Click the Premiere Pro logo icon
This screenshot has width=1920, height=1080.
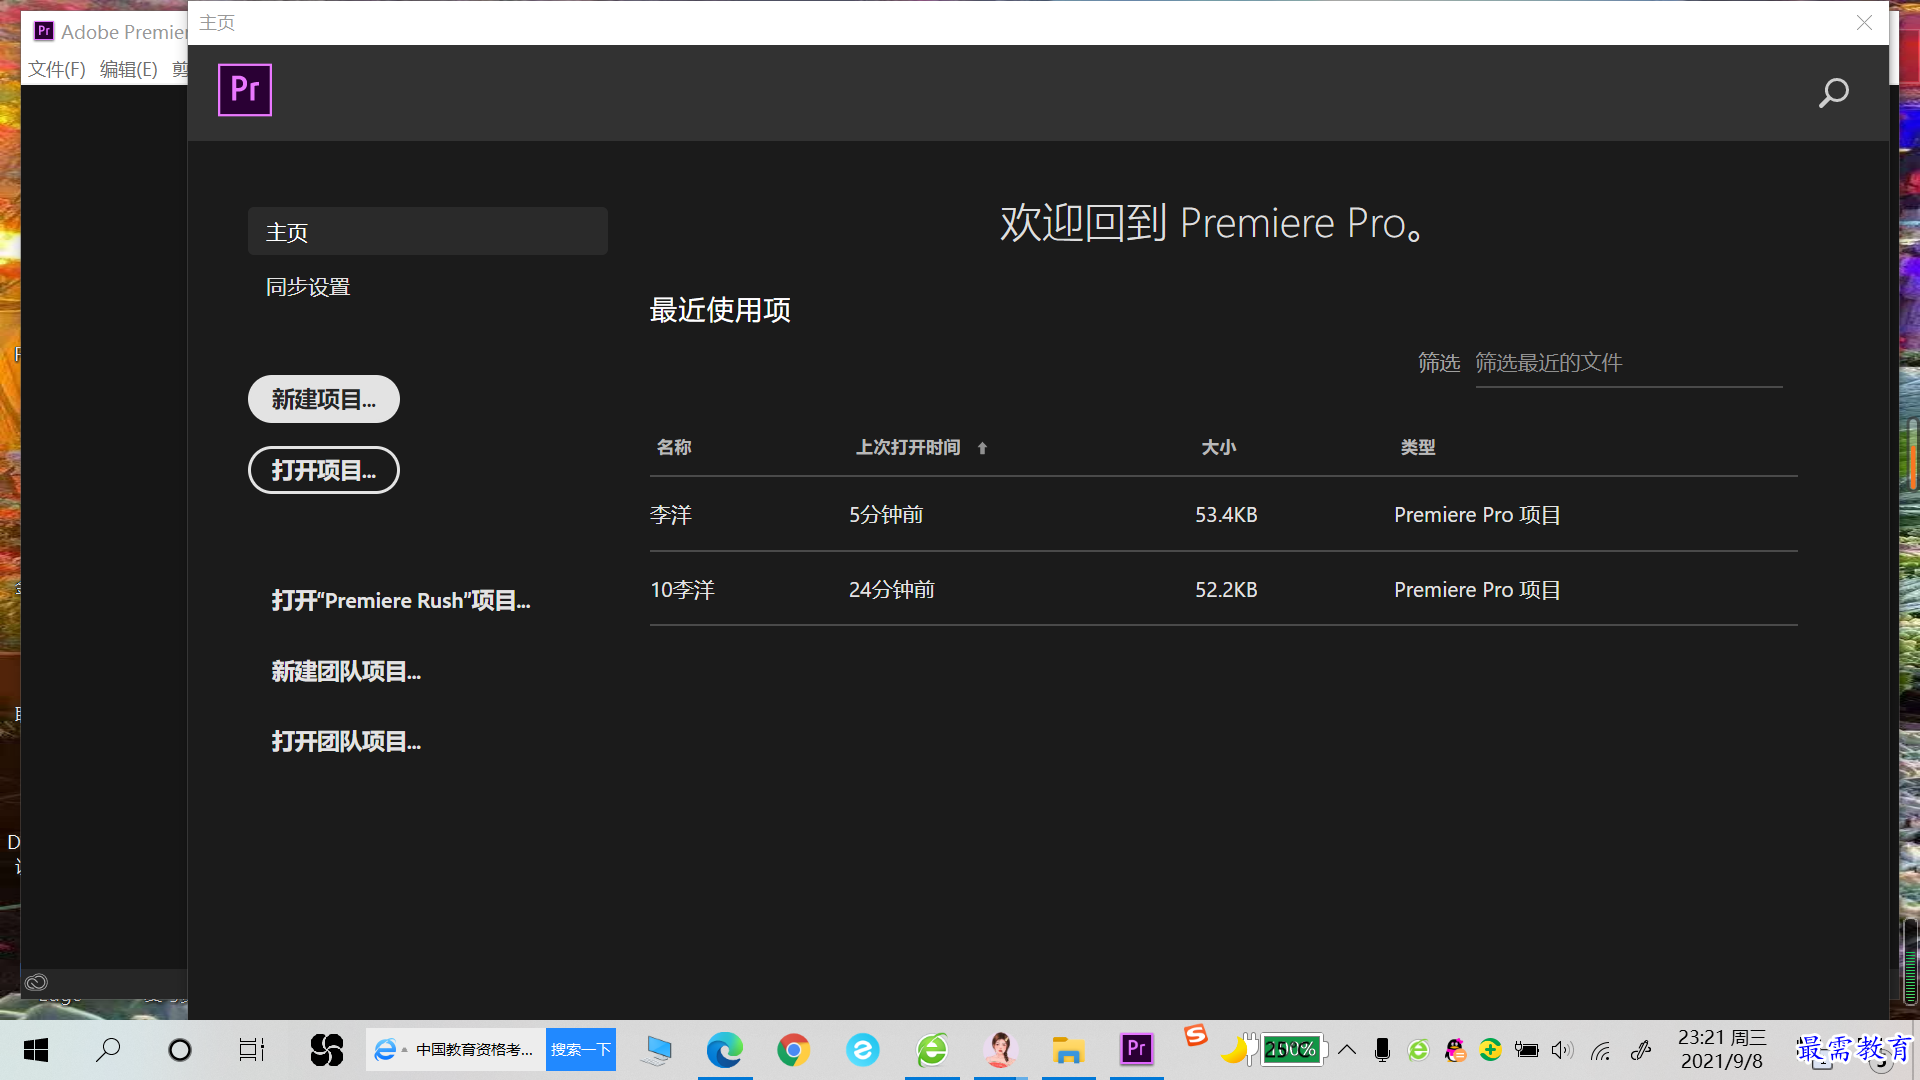245,90
